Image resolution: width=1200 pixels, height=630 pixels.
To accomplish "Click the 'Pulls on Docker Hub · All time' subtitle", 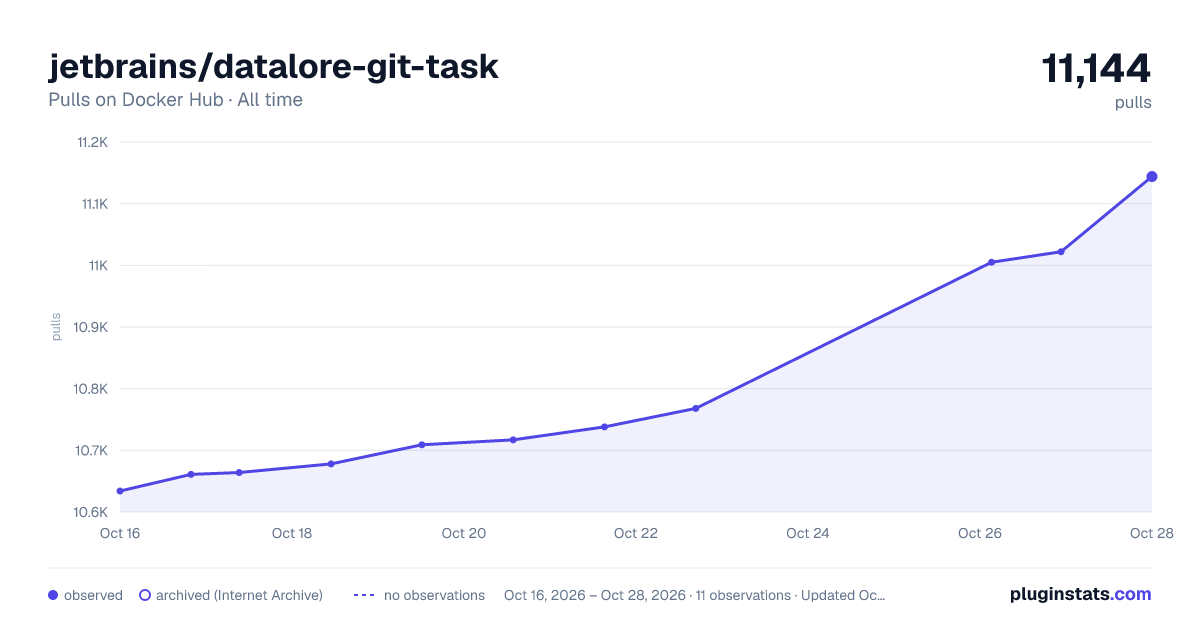I will click(x=175, y=100).
